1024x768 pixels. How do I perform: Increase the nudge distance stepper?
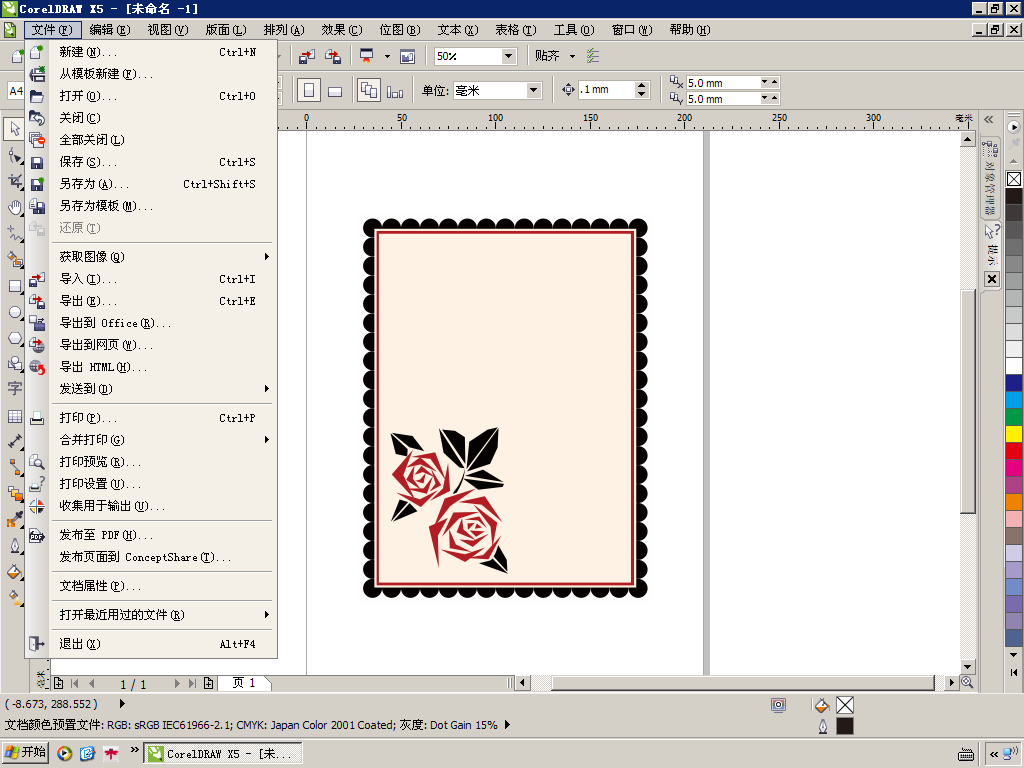[x=641, y=86]
